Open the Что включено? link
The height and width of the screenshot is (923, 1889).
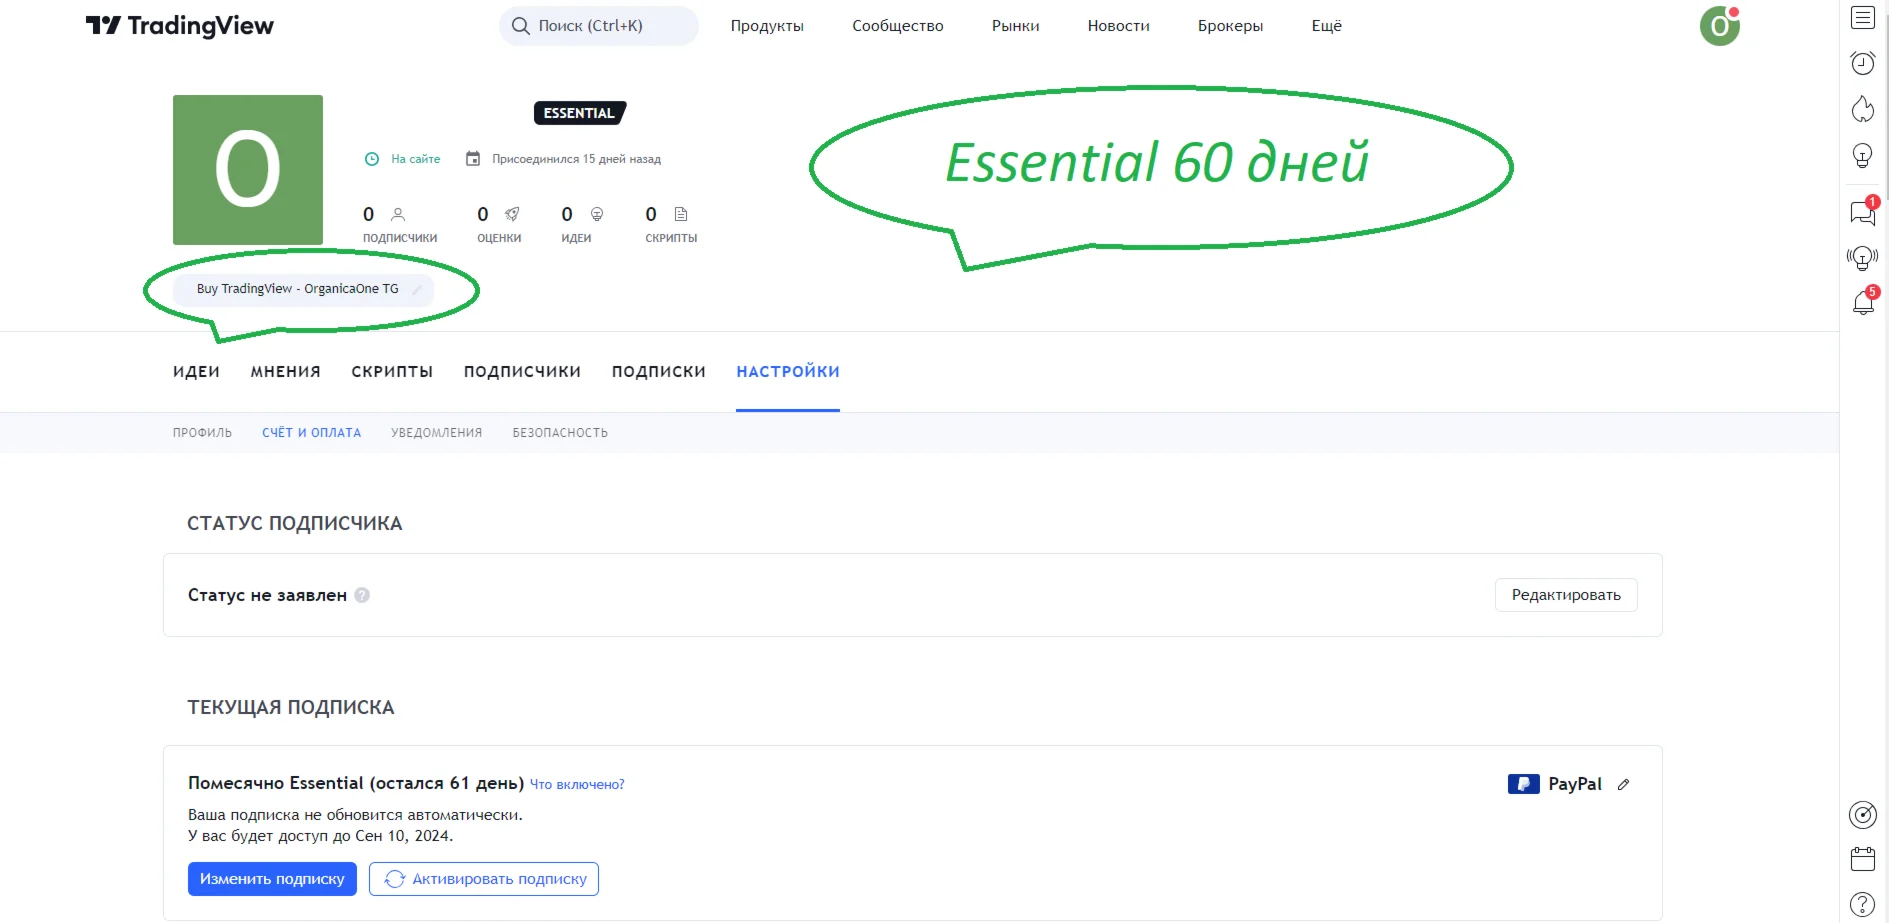pos(577,785)
